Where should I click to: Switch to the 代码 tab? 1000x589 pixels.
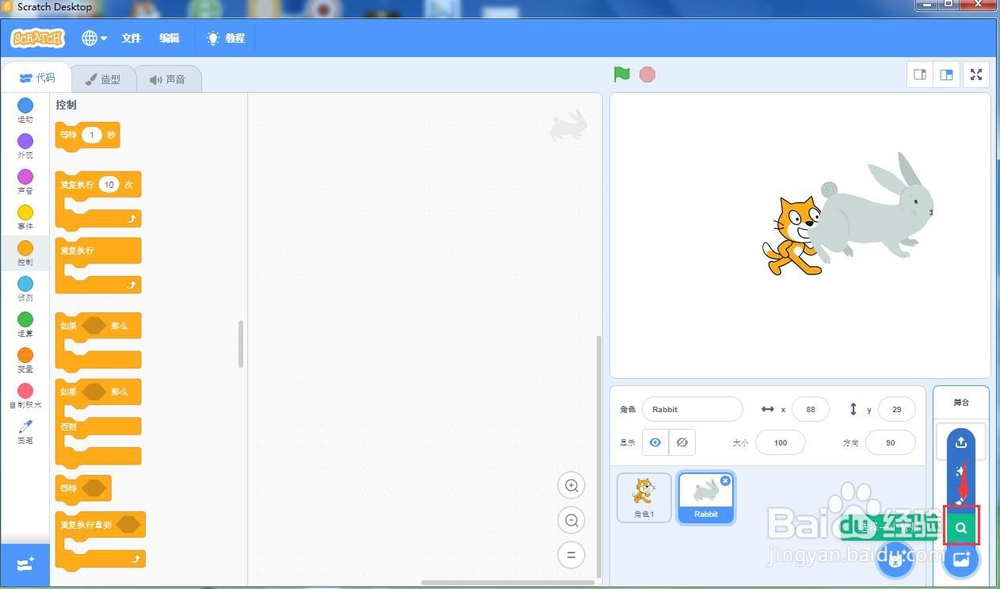[x=37, y=78]
